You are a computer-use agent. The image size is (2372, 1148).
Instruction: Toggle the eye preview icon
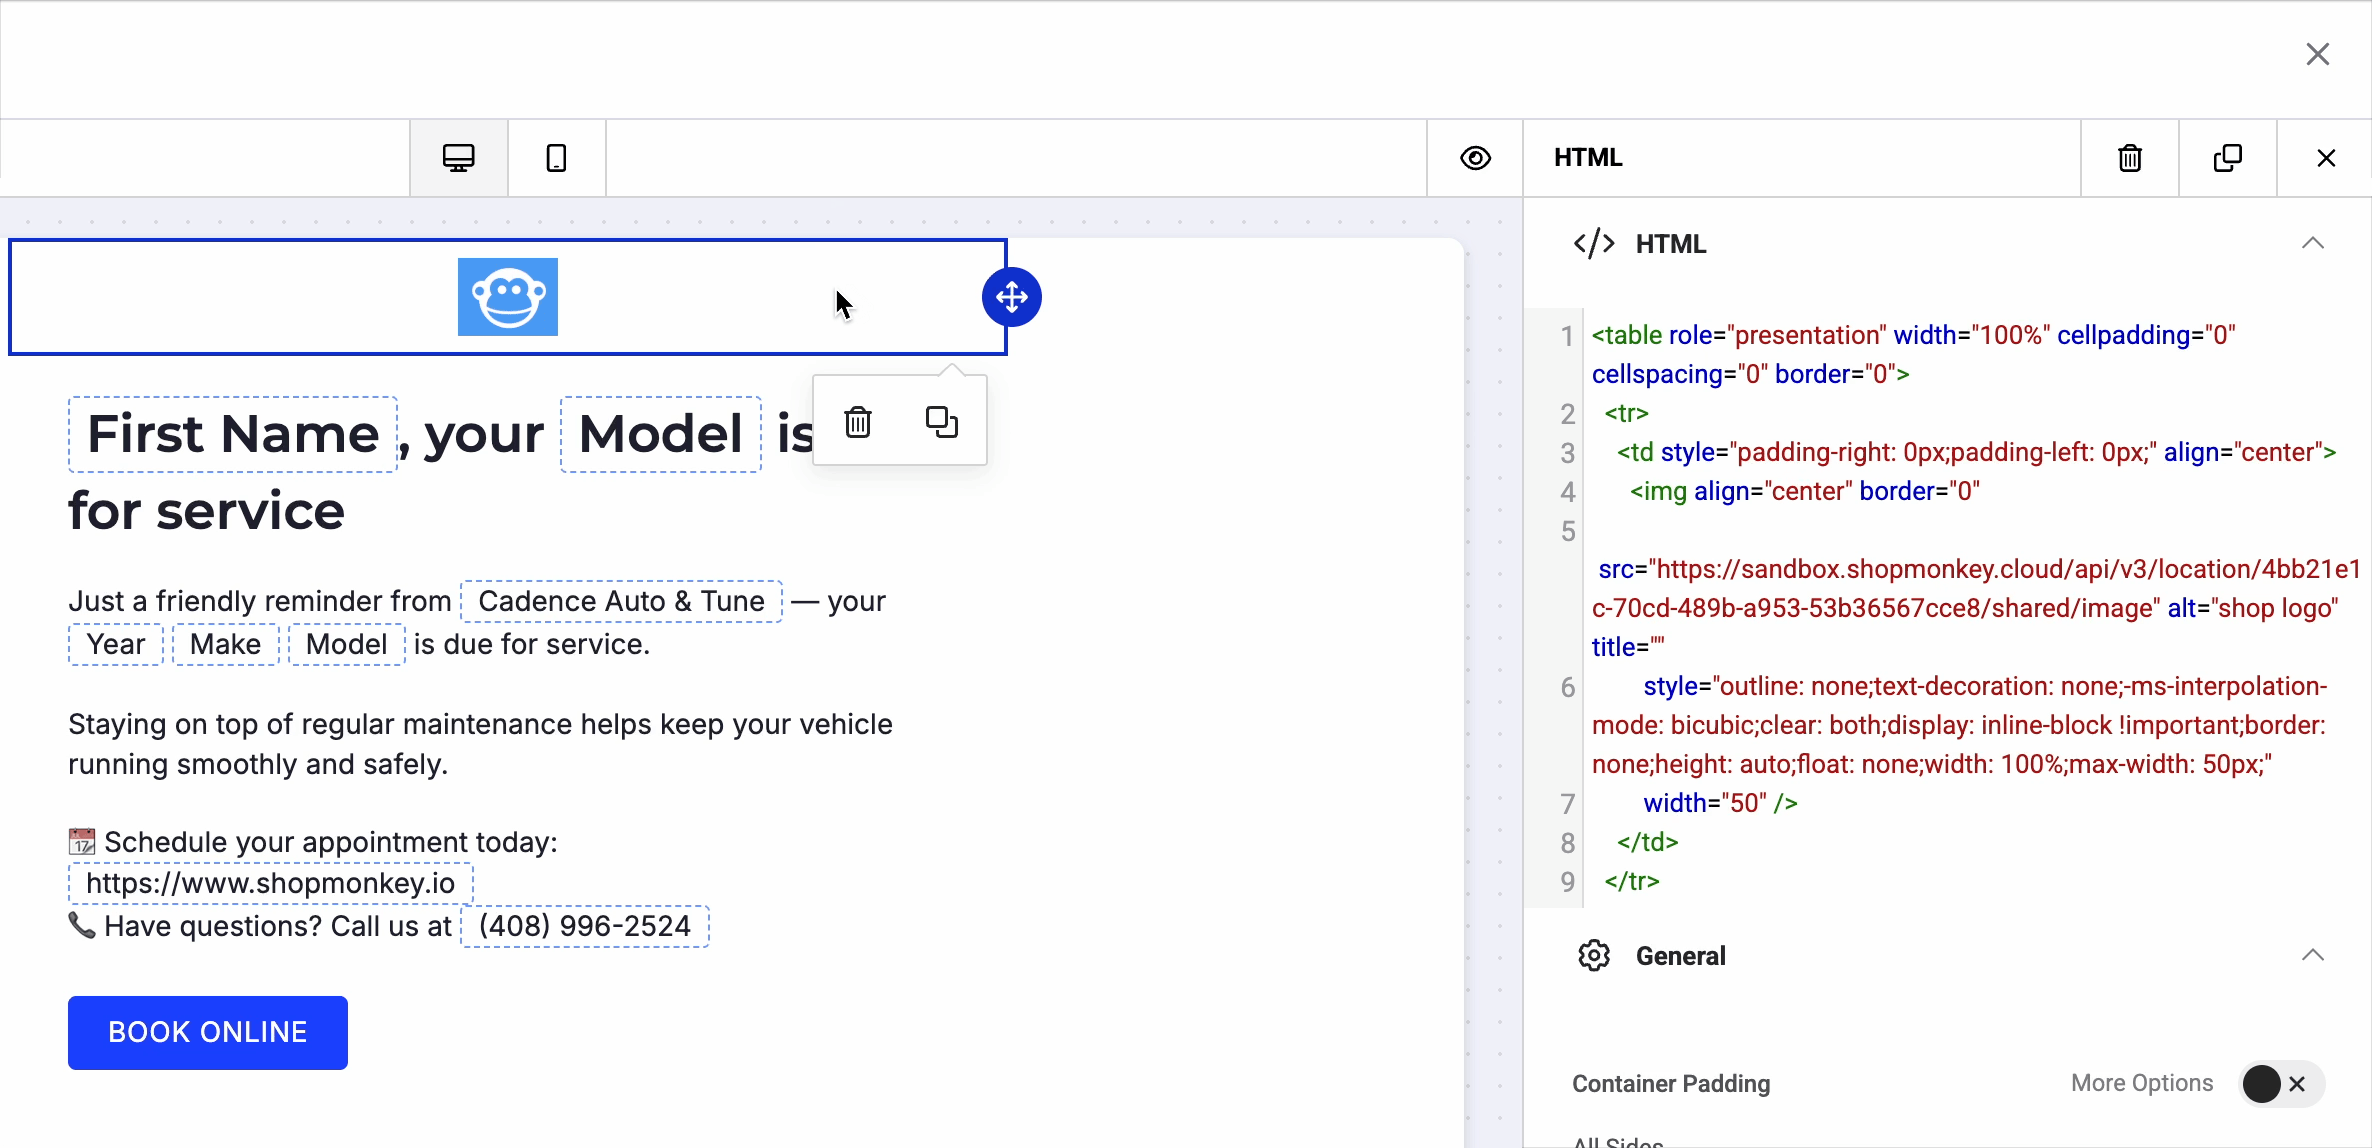pyautogui.click(x=1475, y=158)
